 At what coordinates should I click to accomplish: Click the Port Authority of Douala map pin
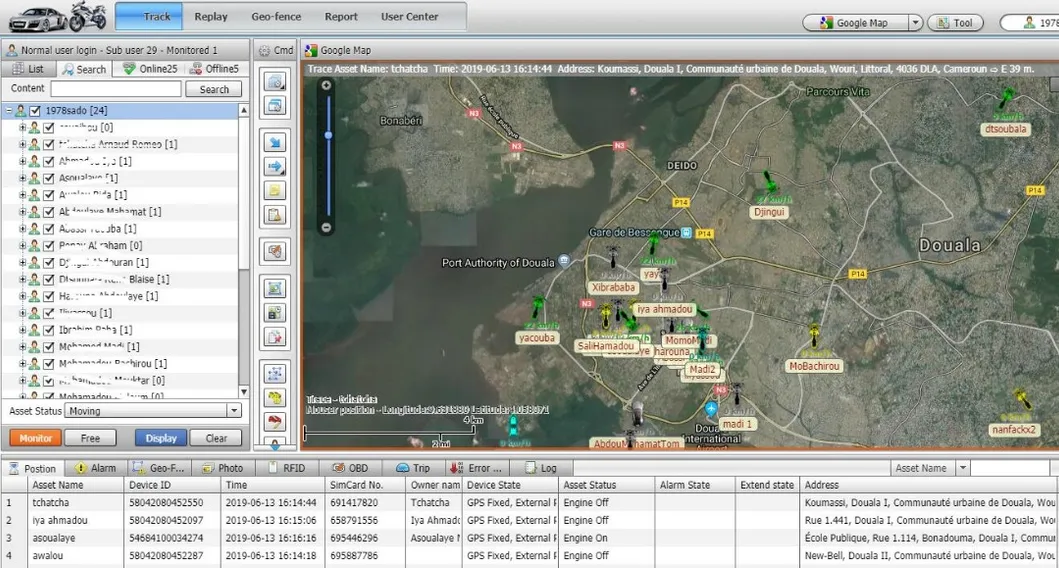tap(564, 261)
